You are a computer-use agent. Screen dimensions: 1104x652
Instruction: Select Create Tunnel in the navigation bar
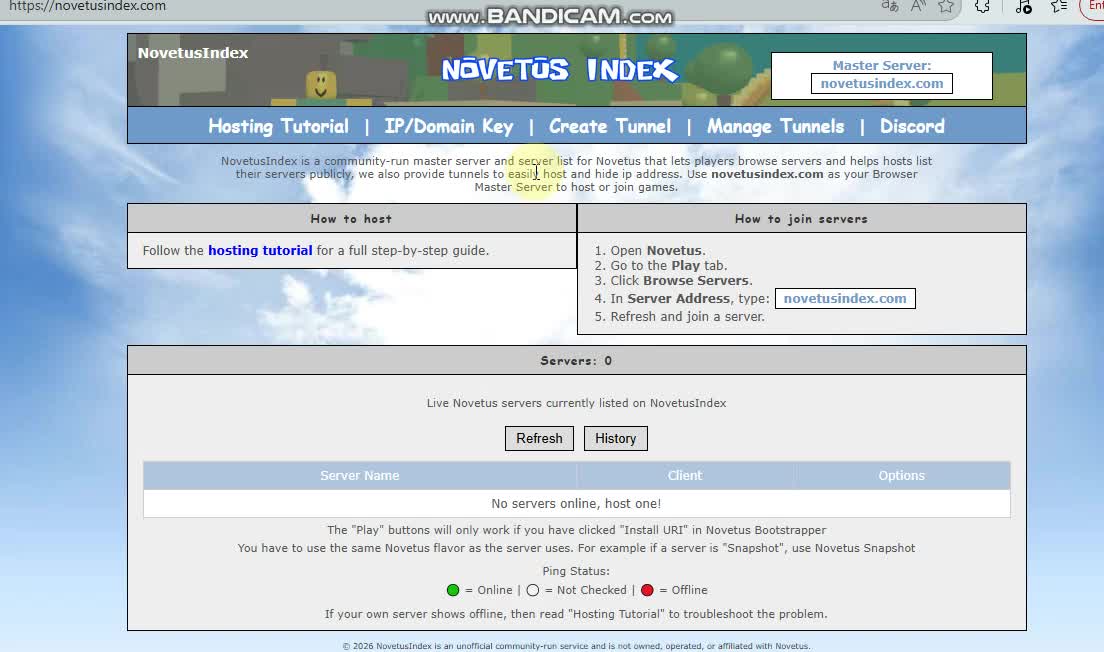tap(610, 126)
